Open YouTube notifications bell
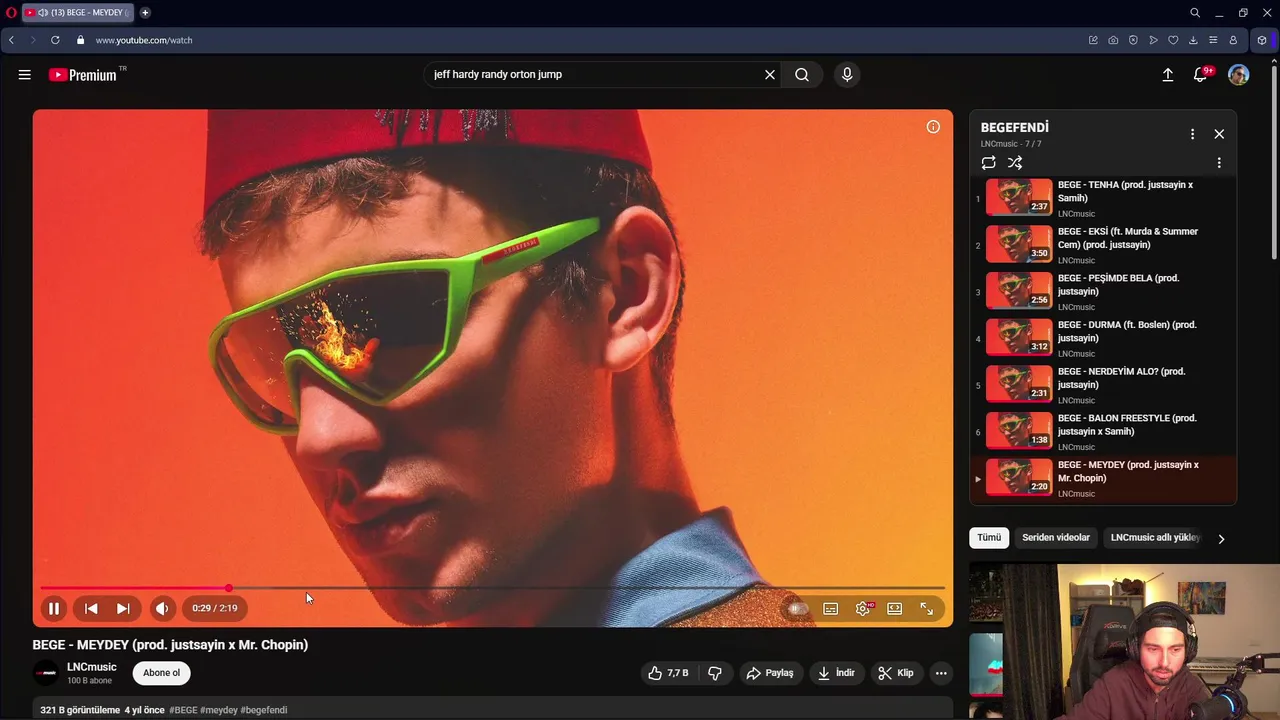Image resolution: width=1280 pixels, height=720 pixels. [x=1201, y=75]
